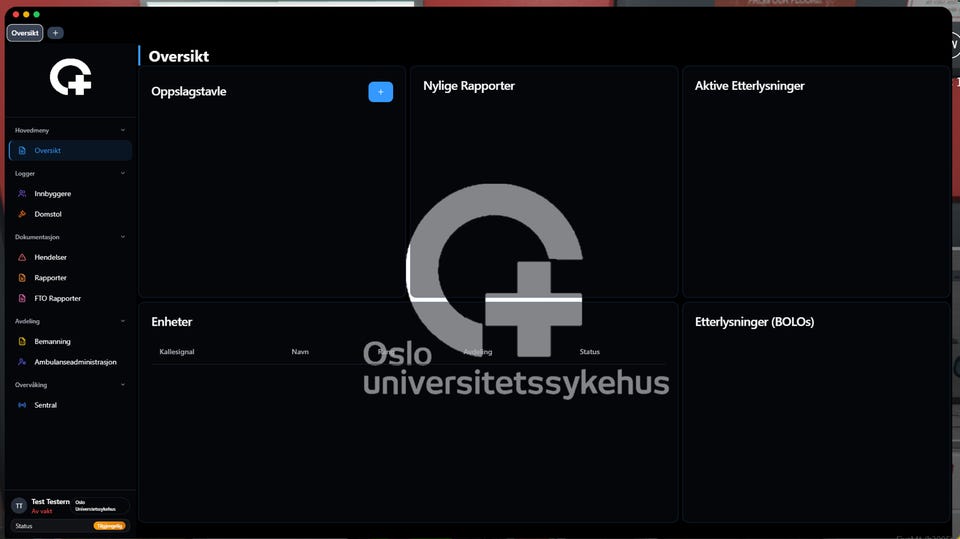This screenshot has height=539, width=960.
Task: Go to Hendelser page
Action: [70, 257]
